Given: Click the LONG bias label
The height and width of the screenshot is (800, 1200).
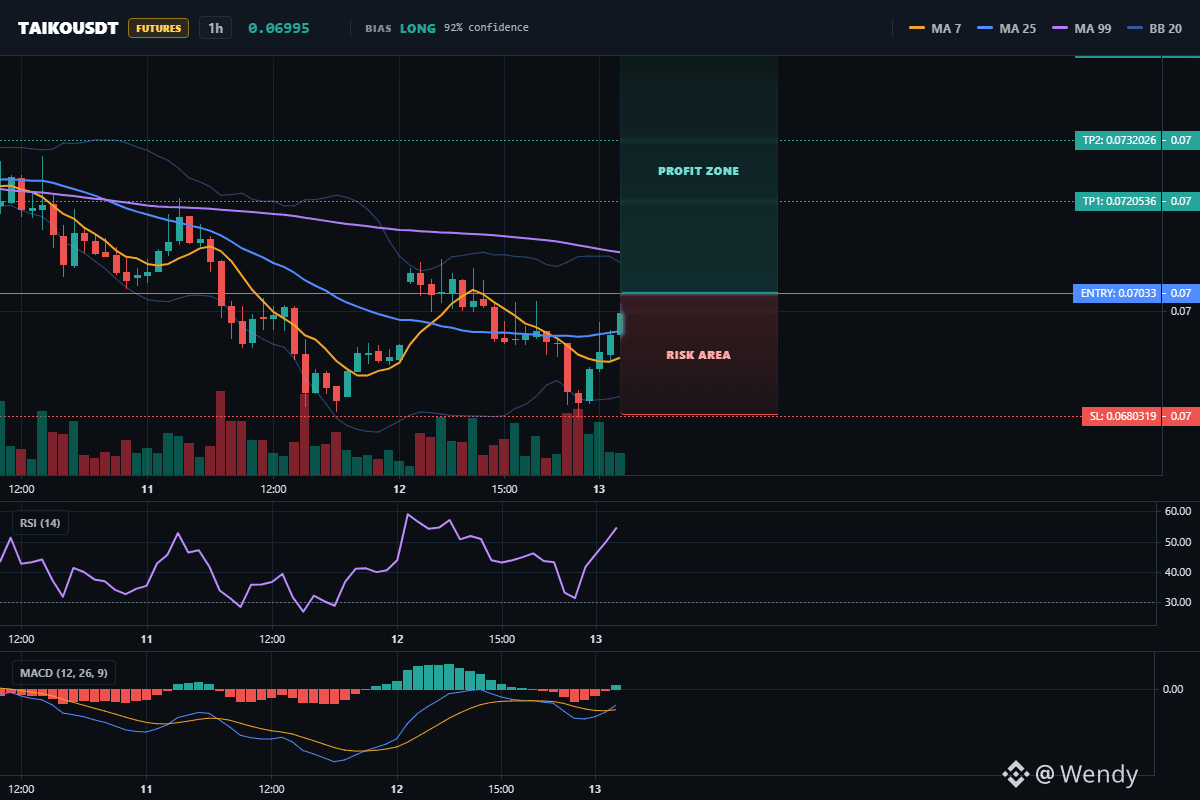Looking at the screenshot, I should click(x=418, y=28).
